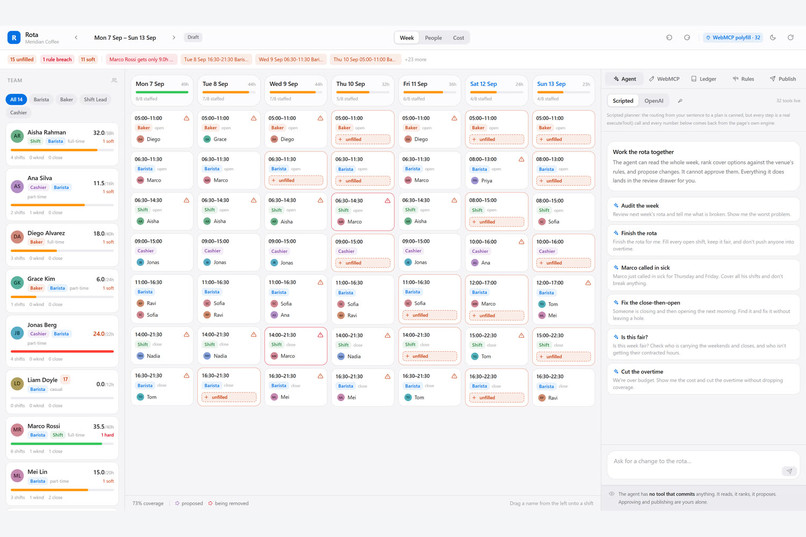Viewport: 806px width, 537px height.
Task: Select the Scripted planner option
Action: 622,101
